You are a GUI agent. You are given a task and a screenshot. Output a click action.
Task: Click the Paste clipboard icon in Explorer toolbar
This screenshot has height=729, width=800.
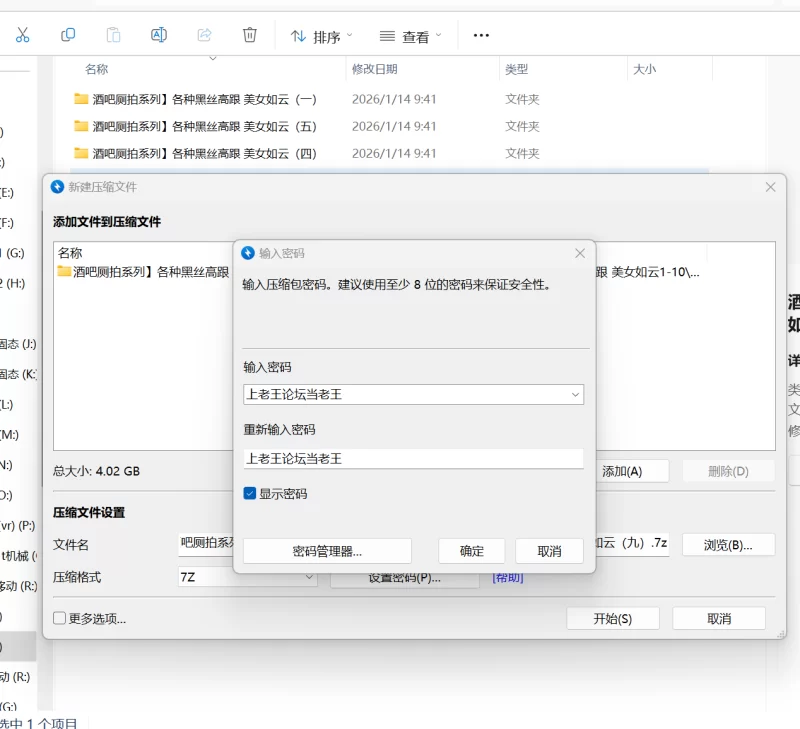click(113, 35)
